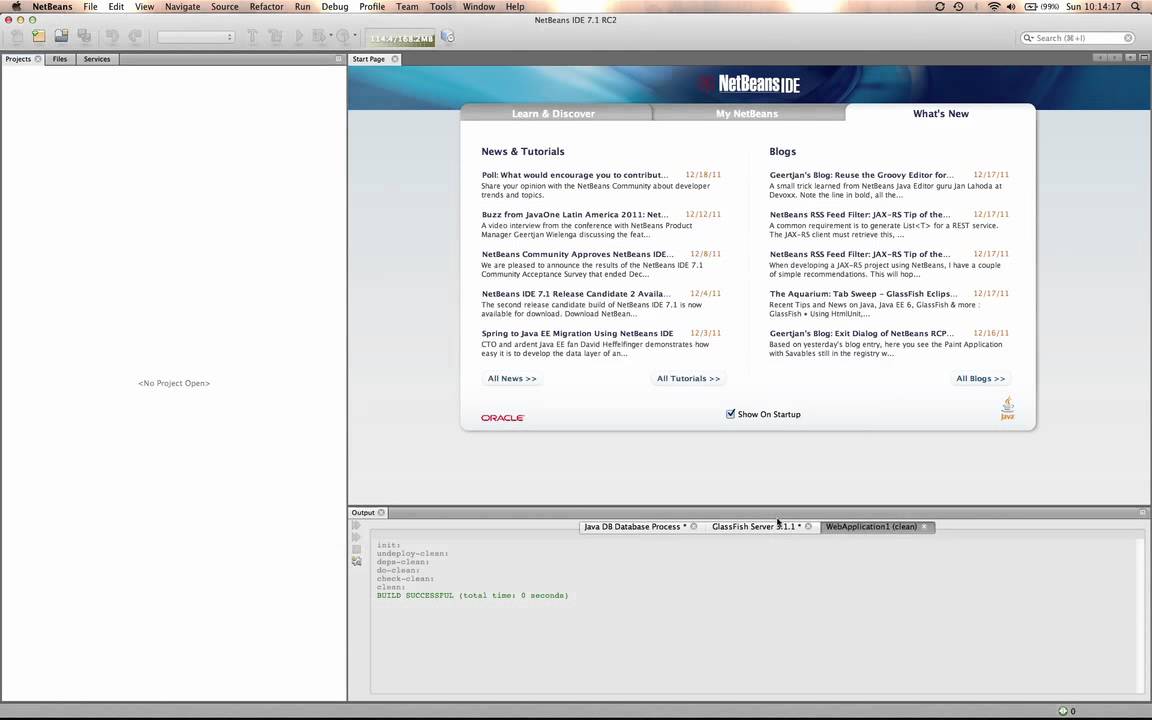This screenshot has height=720, width=1152.
Task: Click the Java logo on Start Page
Action: click(1007, 408)
